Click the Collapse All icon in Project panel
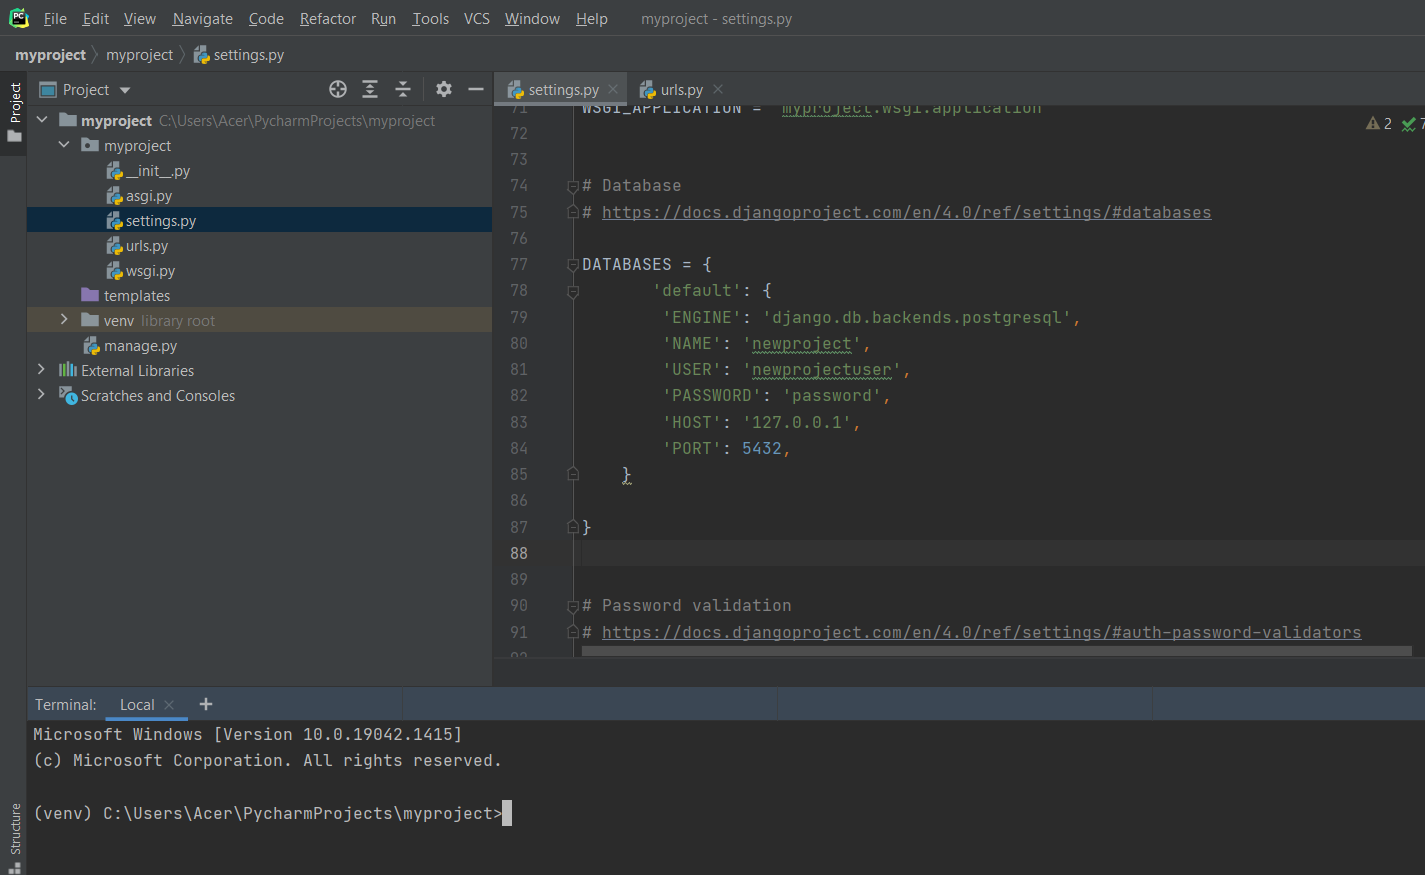1425x875 pixels. 403,89
